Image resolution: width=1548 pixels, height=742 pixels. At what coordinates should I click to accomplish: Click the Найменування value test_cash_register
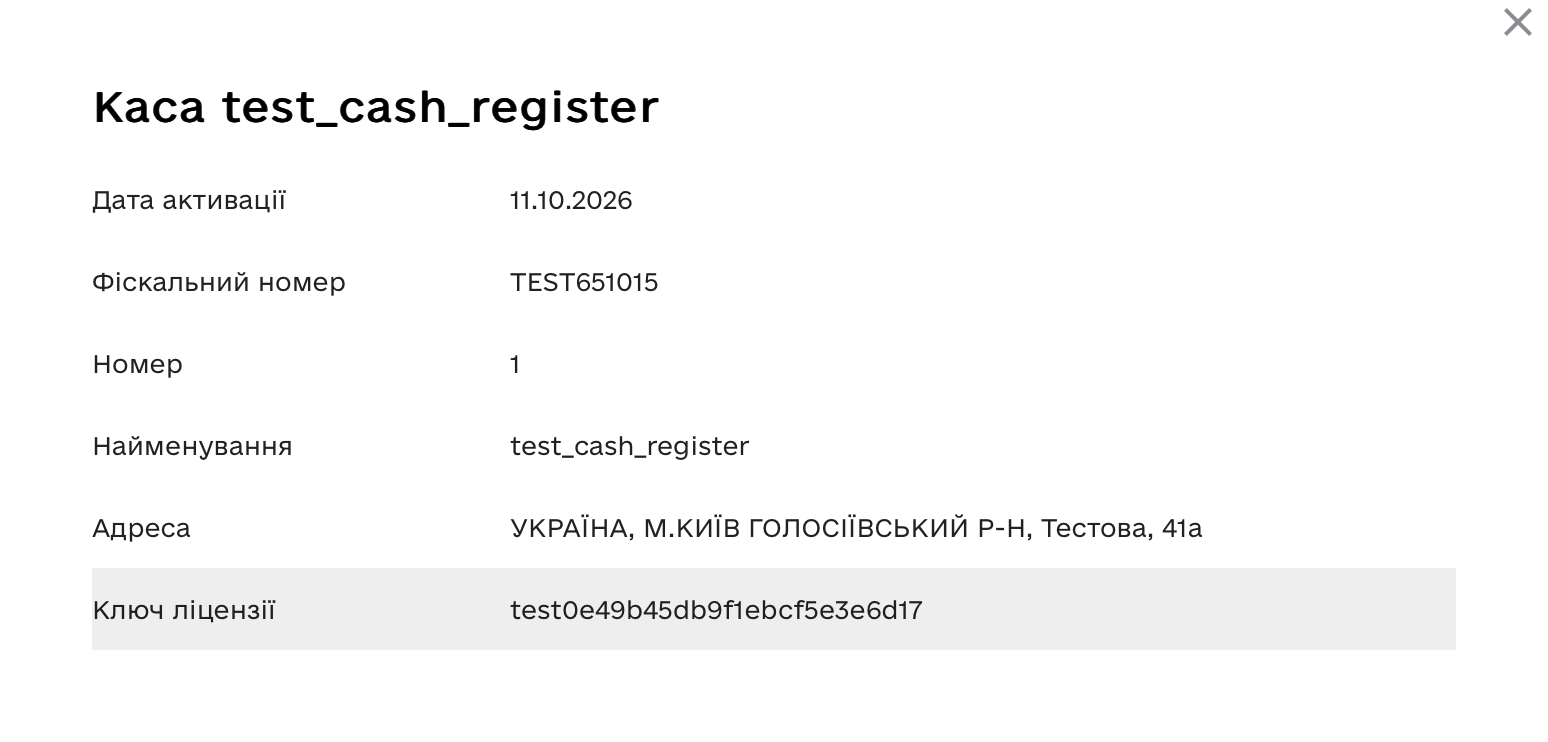(629, 446)
